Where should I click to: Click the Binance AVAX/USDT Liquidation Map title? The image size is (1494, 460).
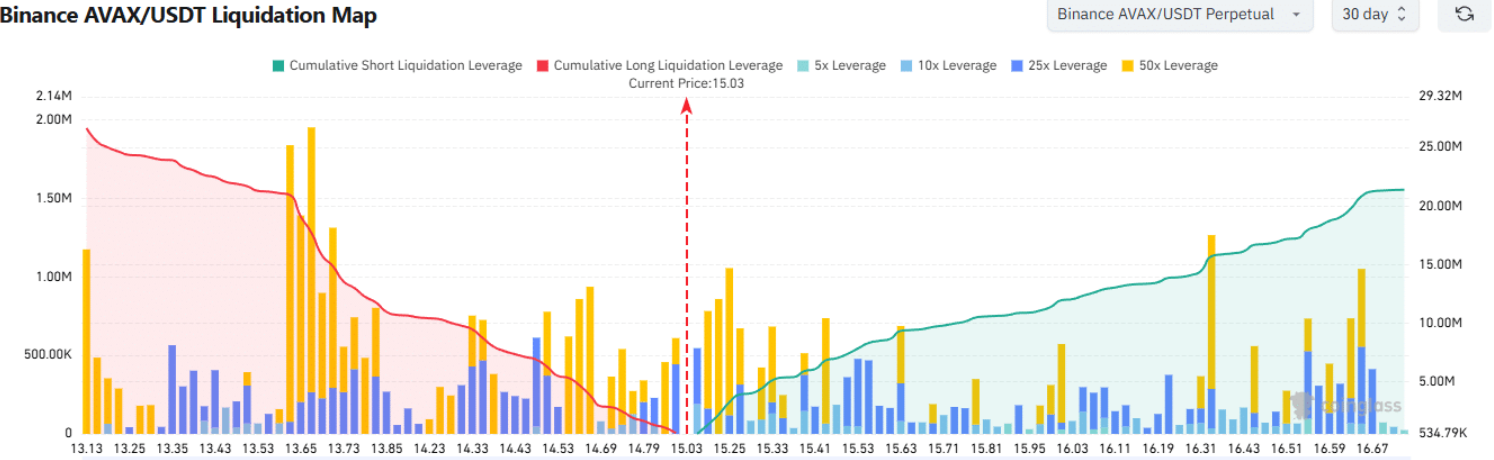coord(188,15)
